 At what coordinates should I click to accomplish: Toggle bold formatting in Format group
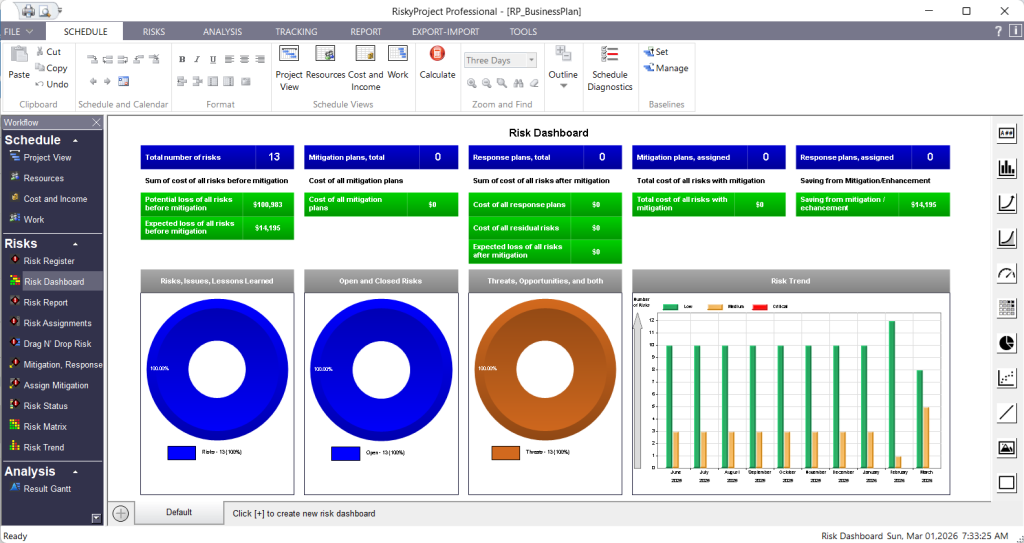pos(182,59)
